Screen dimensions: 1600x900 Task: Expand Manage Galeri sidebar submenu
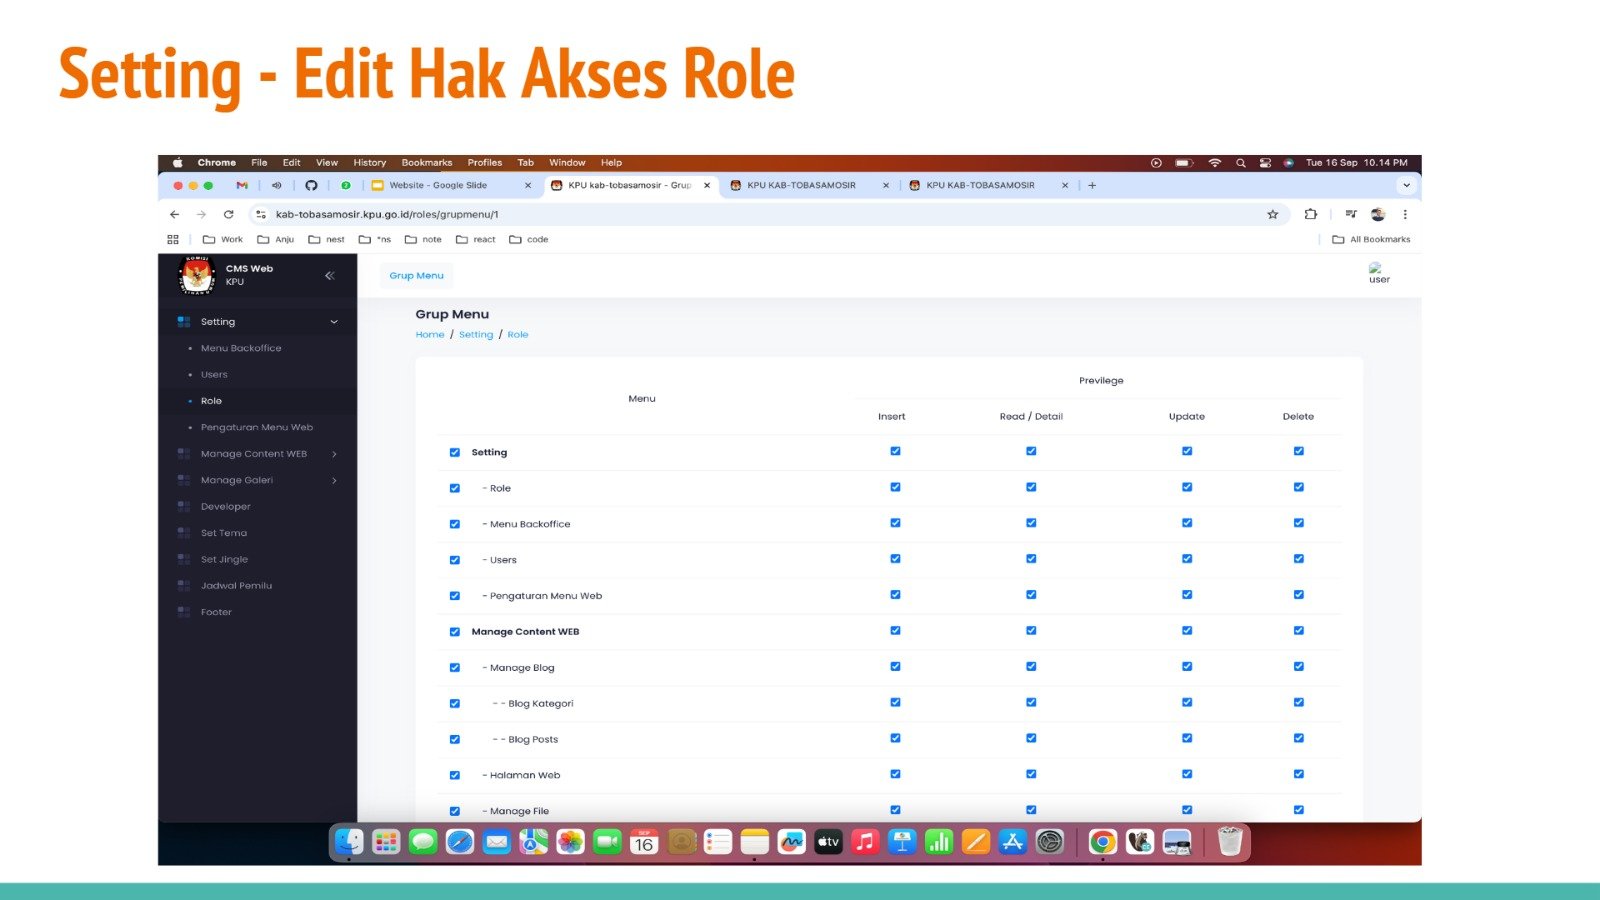[x=334, y=480]
